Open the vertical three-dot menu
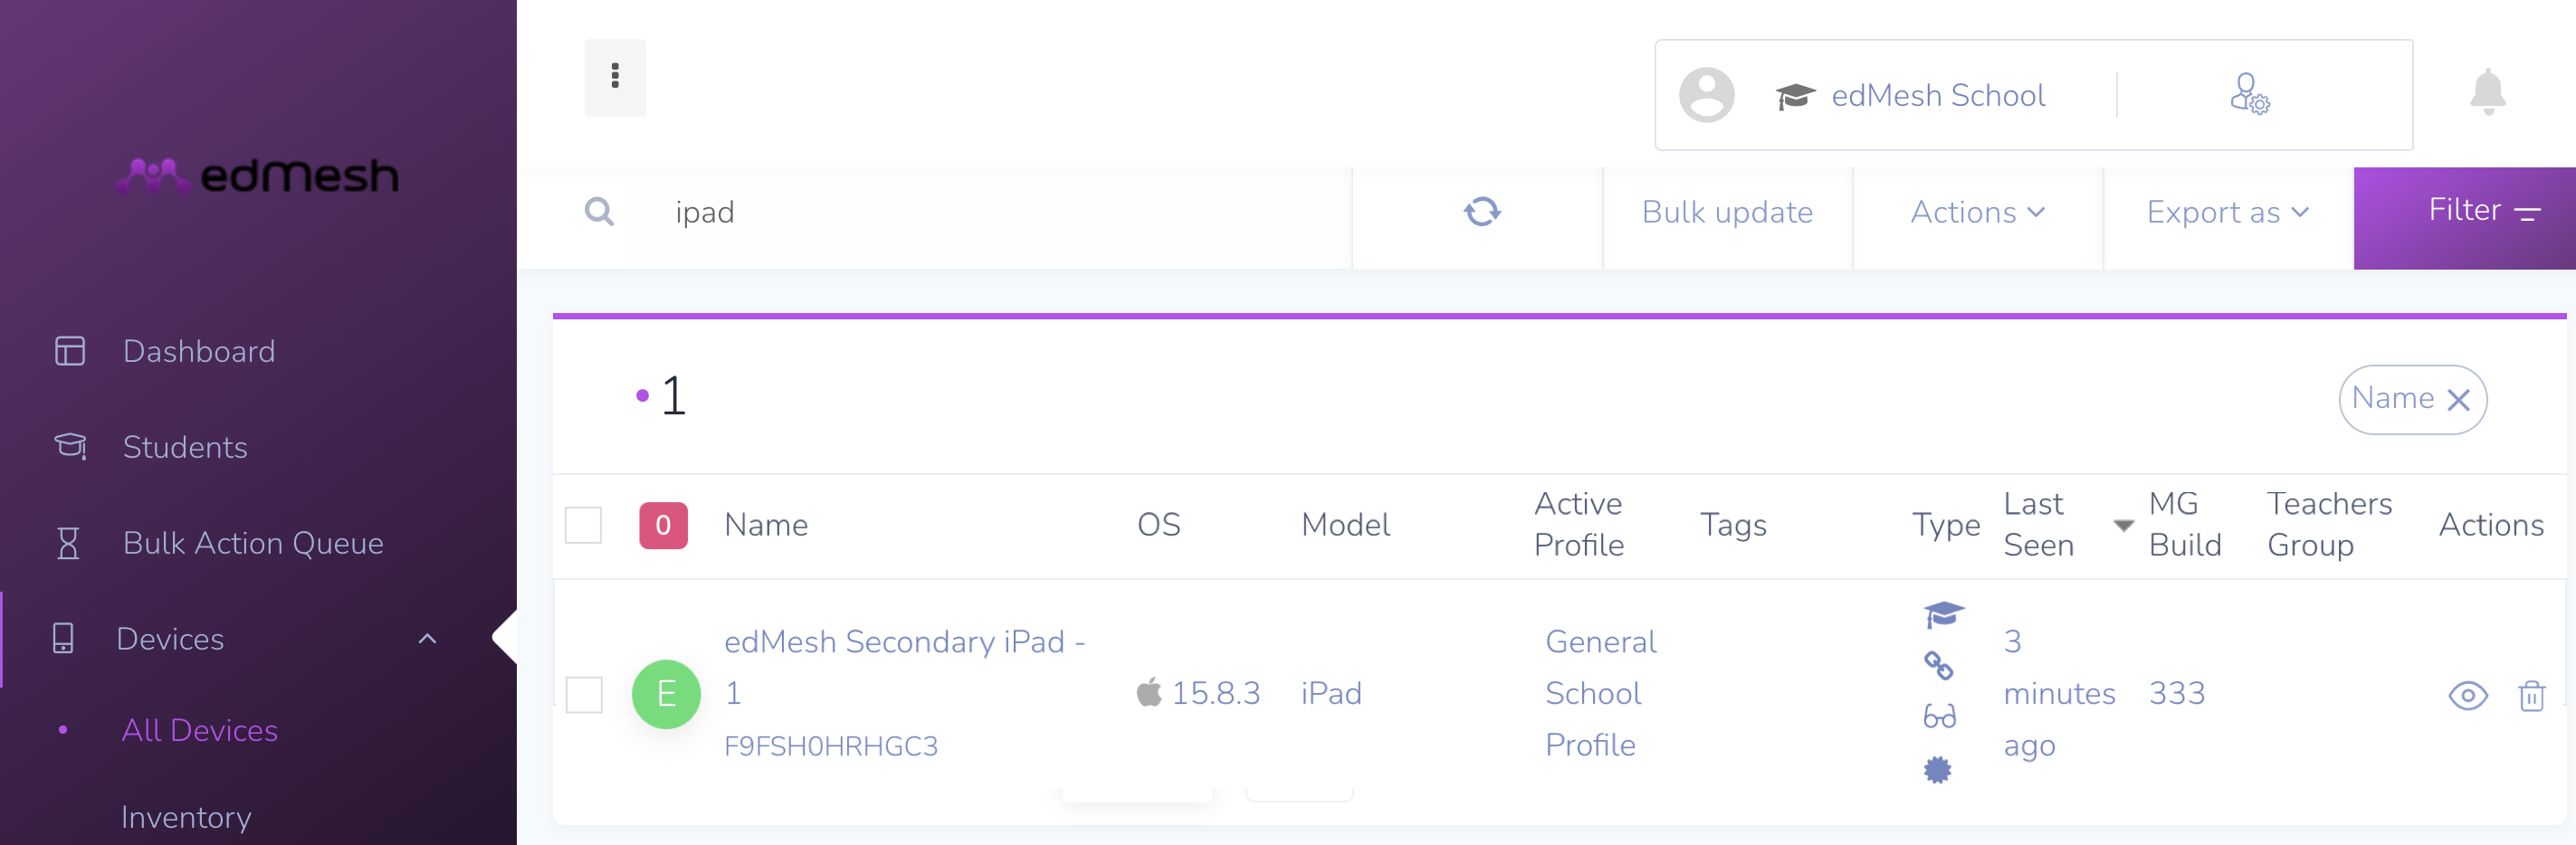The image size is (2576, 845). [x=615, y=77]
